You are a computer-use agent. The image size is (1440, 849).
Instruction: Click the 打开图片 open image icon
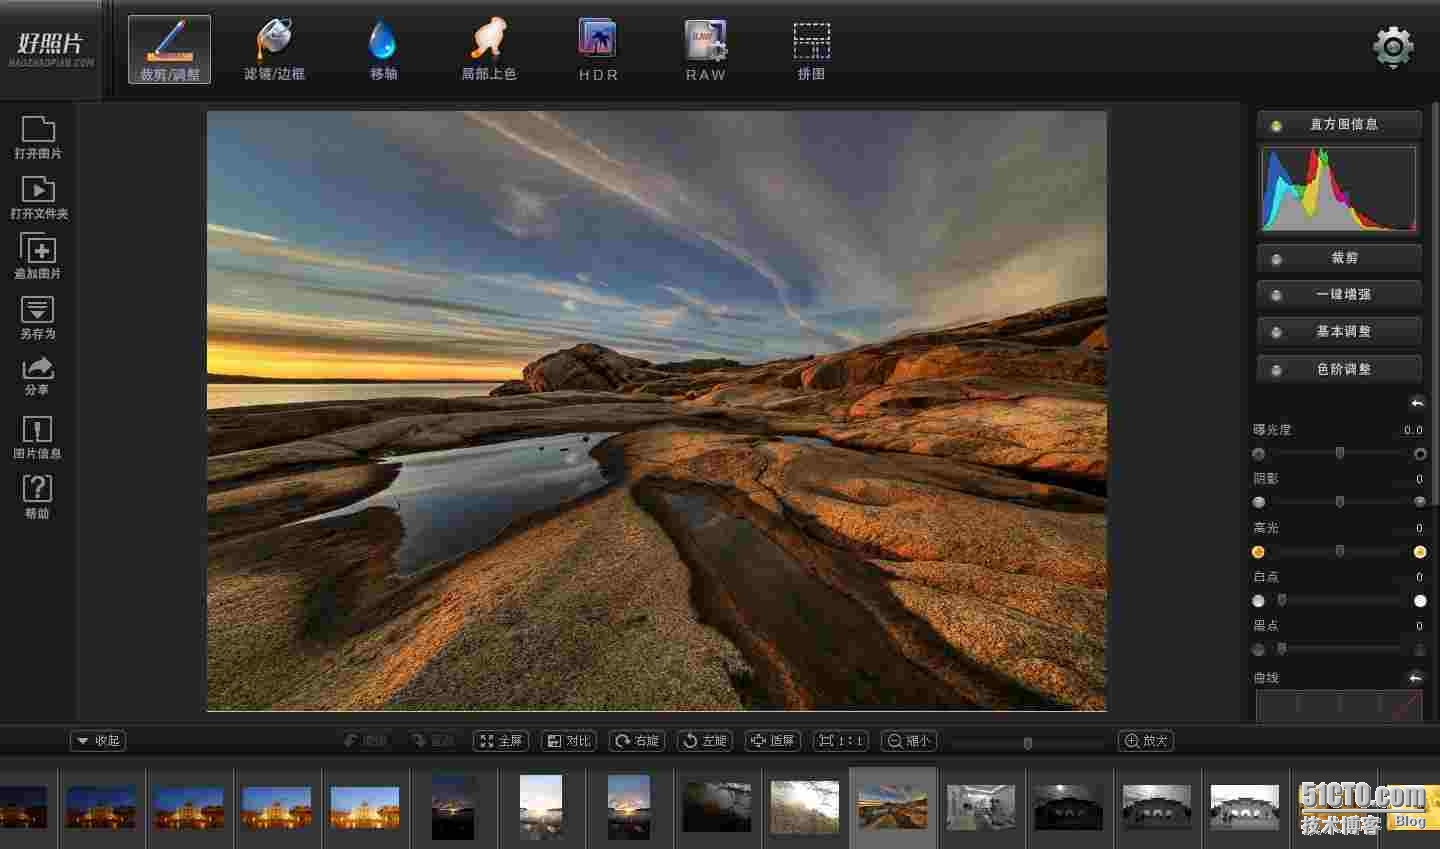[x=38, y=137]
